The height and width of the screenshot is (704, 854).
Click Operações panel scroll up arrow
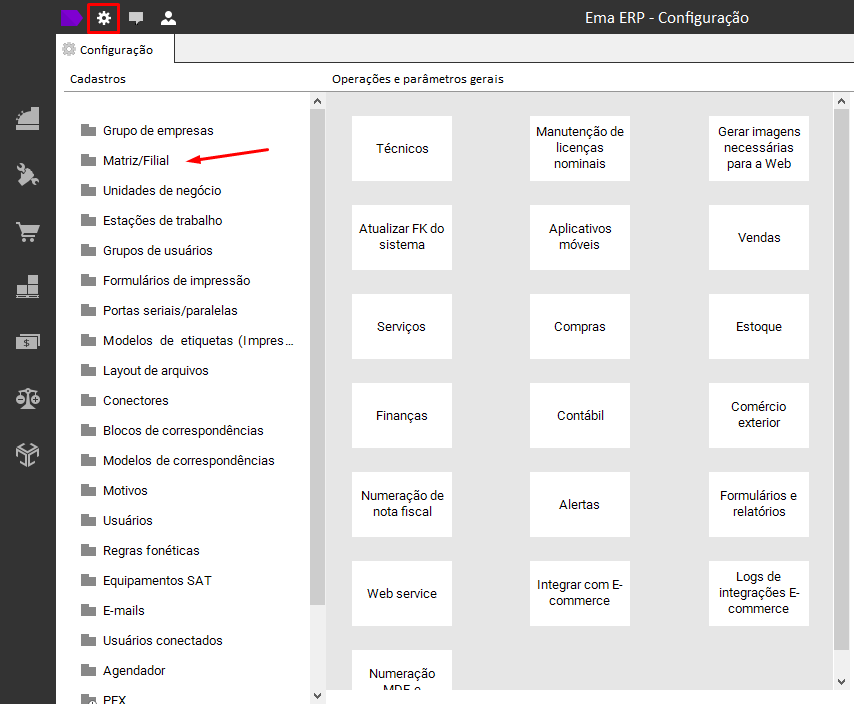841,101
